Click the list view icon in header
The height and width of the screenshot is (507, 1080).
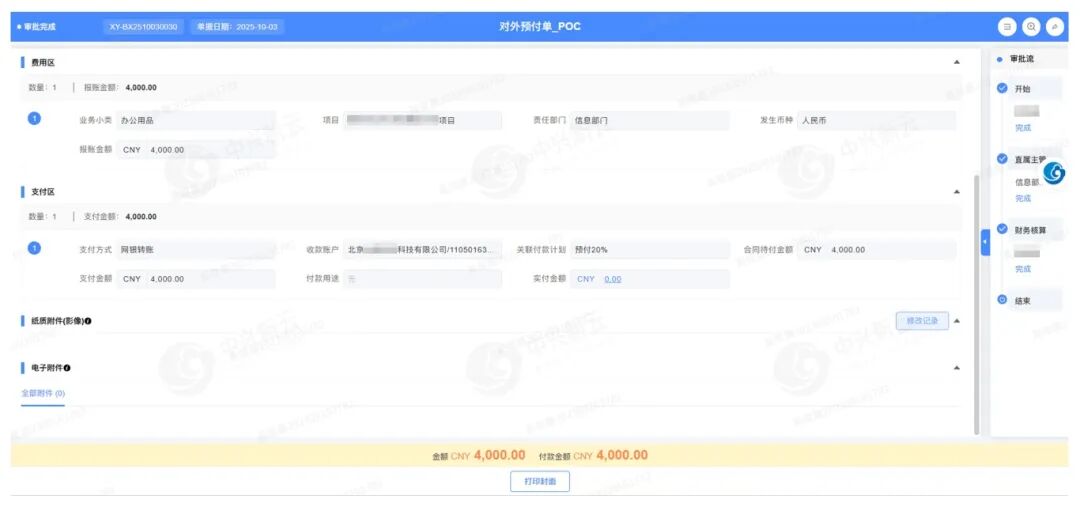1007,27
